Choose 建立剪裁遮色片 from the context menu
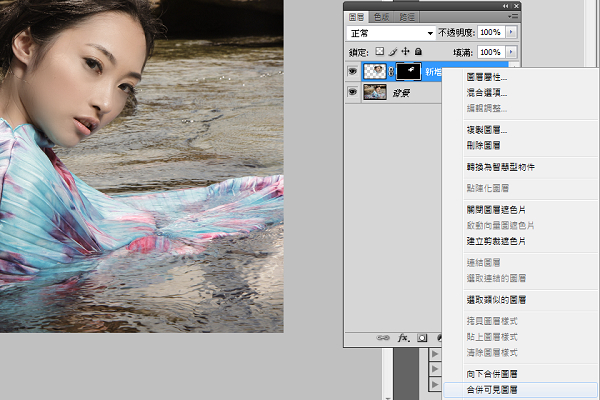This screenshot has height=400, width=600. coord(496,241)
